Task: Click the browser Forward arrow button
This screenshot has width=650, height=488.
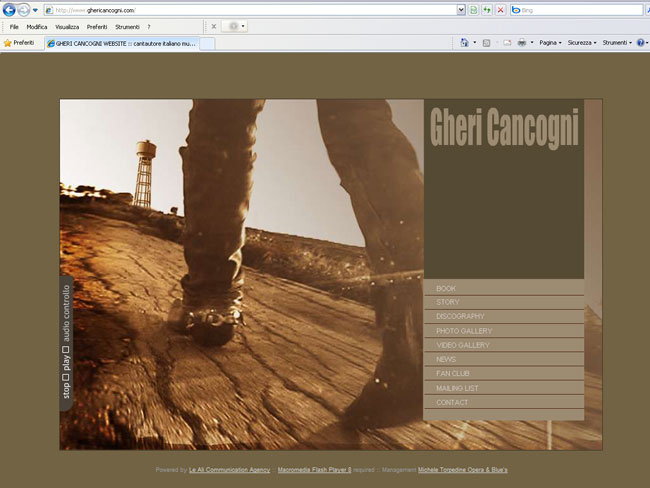Action: pyautogui.click(x=24, y=10)
